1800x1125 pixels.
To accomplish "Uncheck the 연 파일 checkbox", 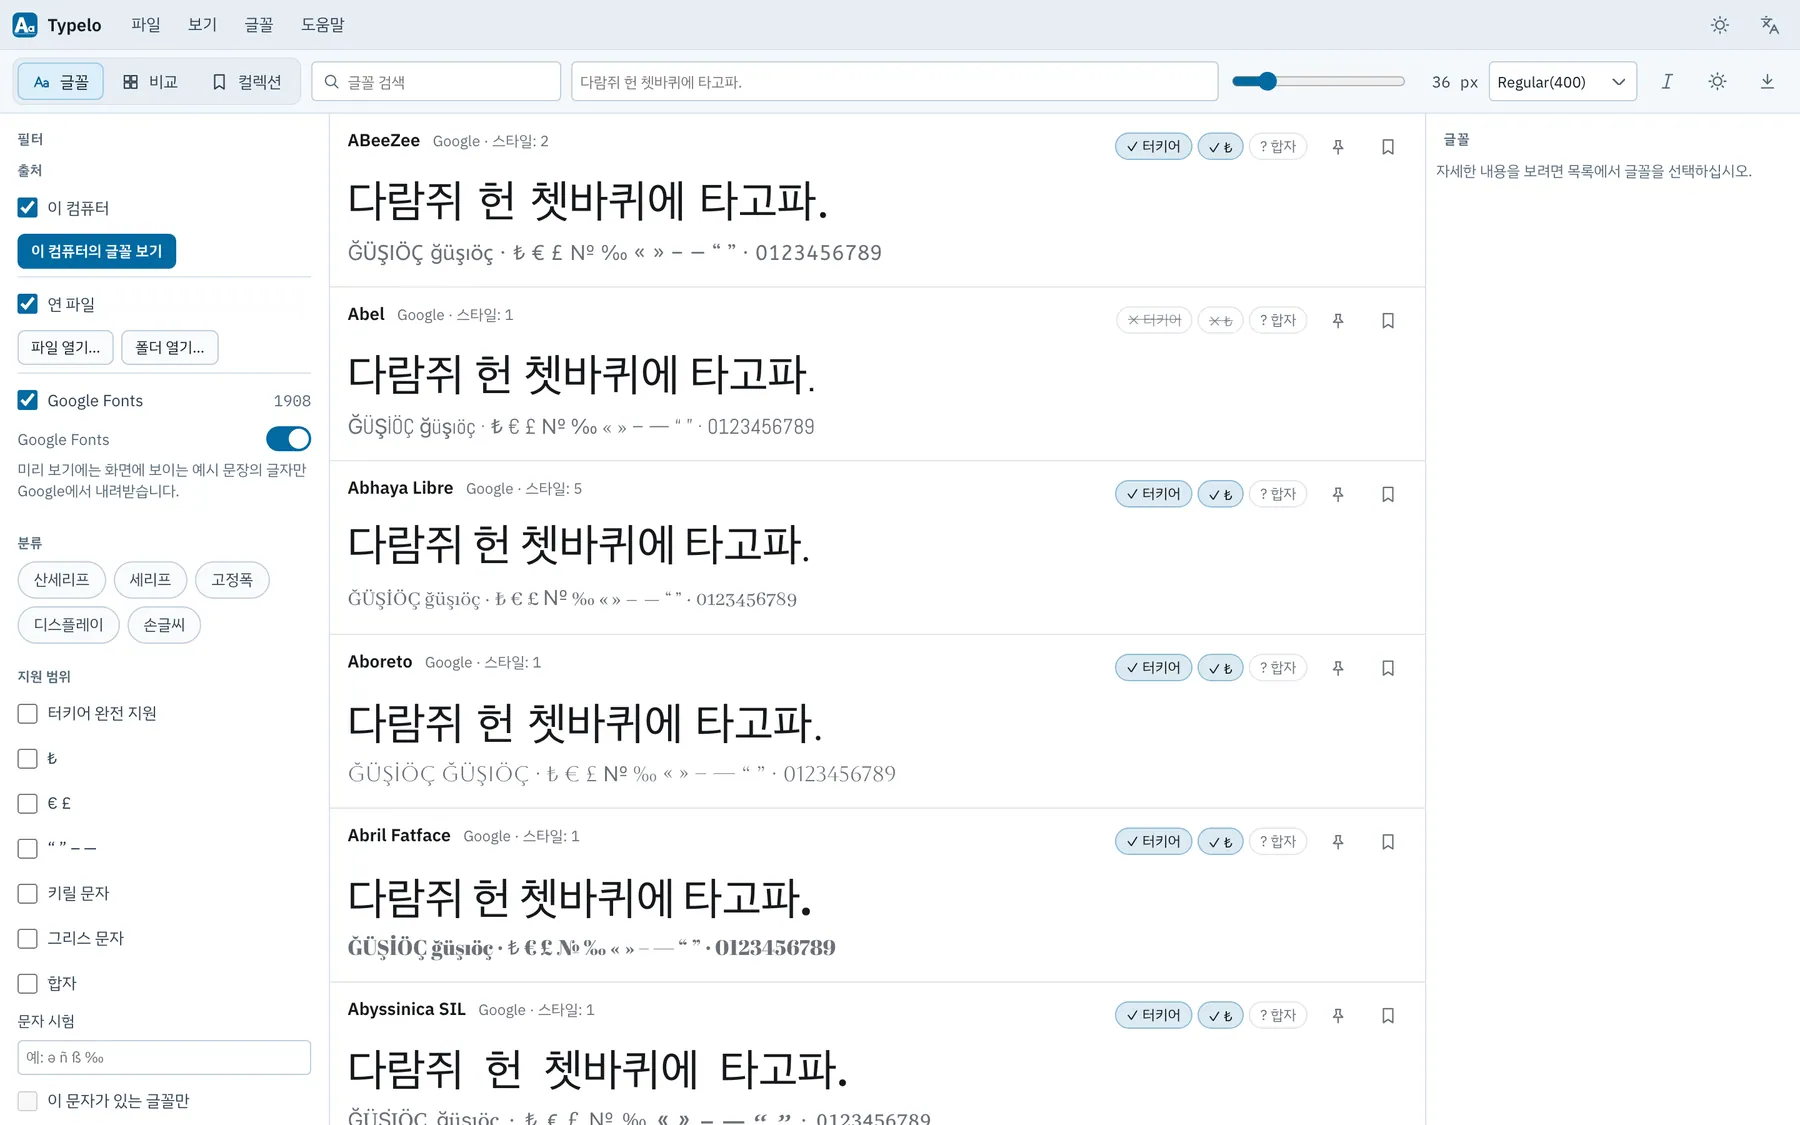I will (x=28, y=304).
